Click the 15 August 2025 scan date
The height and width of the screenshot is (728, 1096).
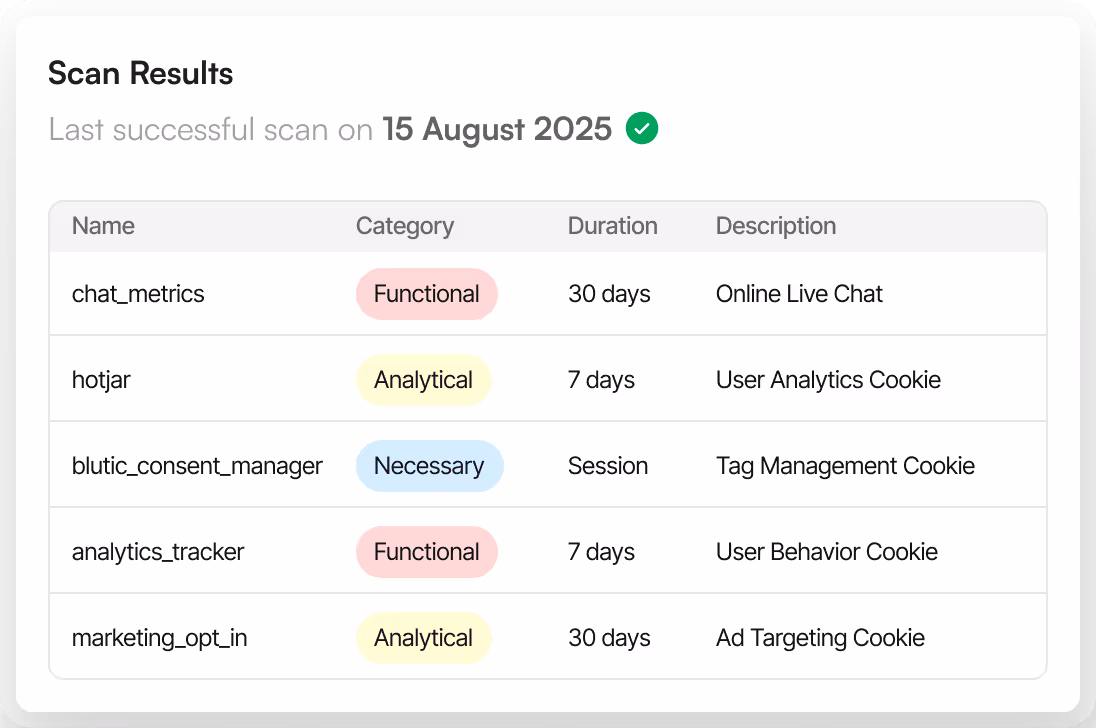click(x=497, y=130)
